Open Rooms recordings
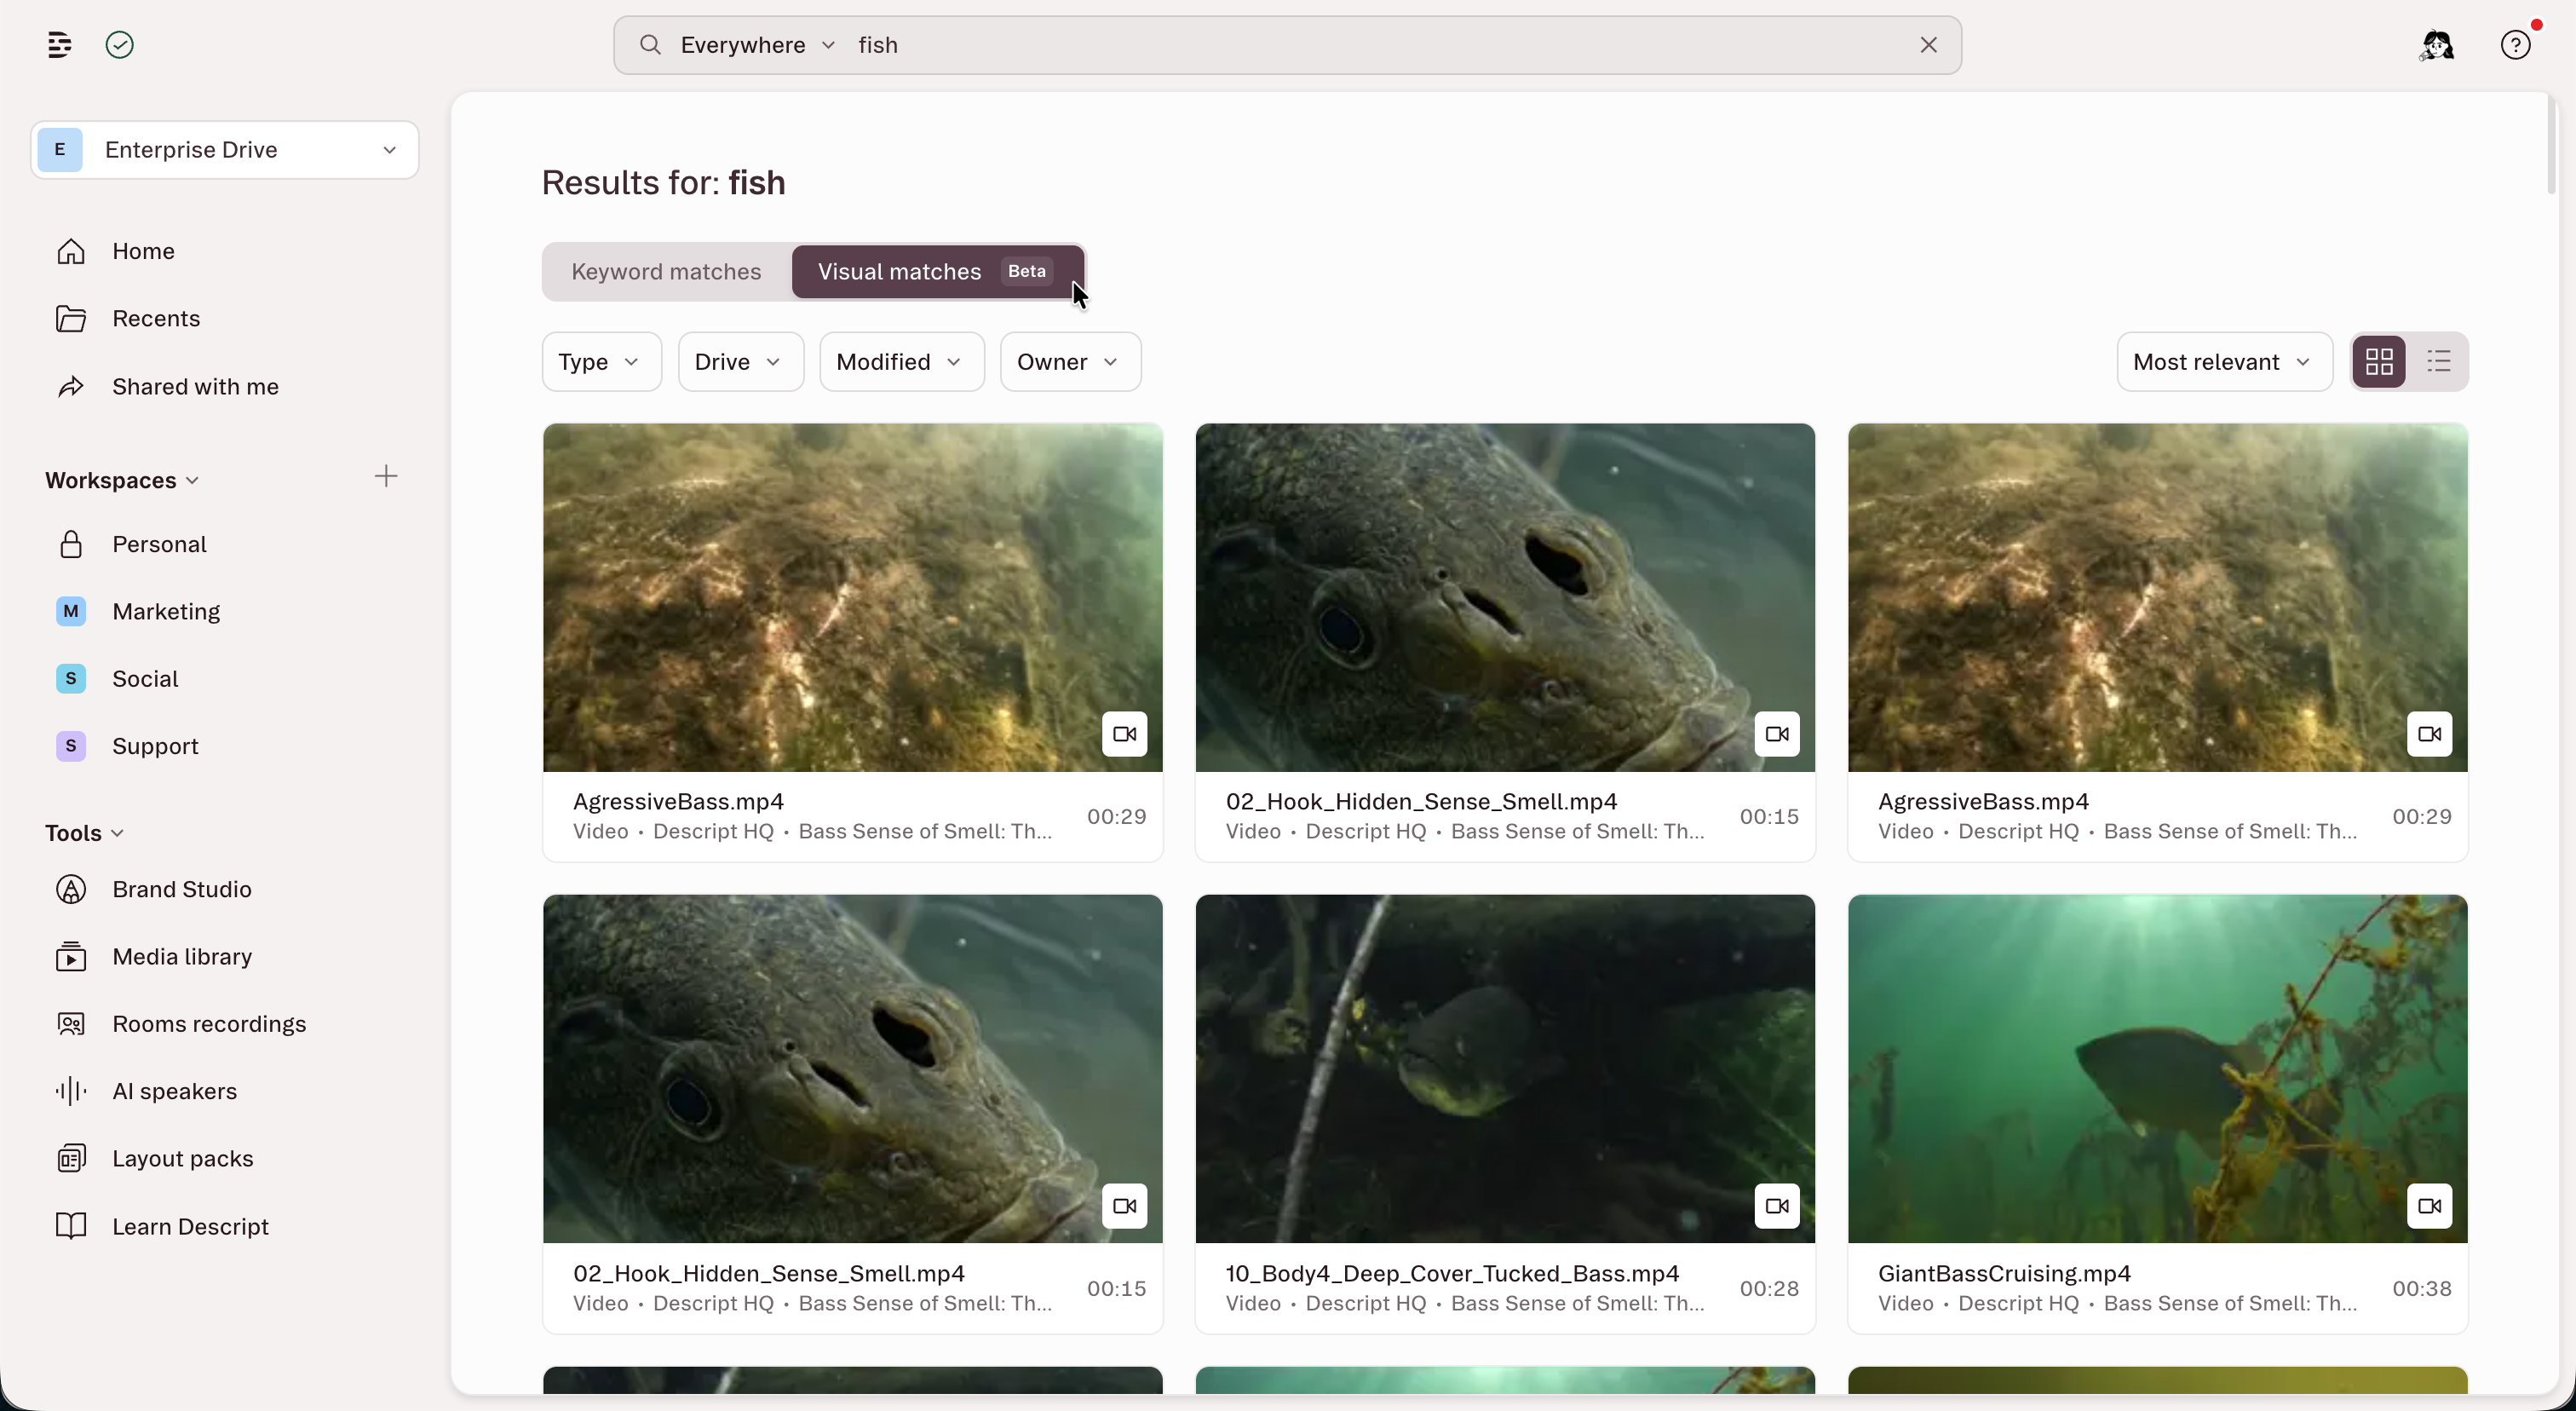This screenshot has width=2576, height=1411. click(209, 1024)
